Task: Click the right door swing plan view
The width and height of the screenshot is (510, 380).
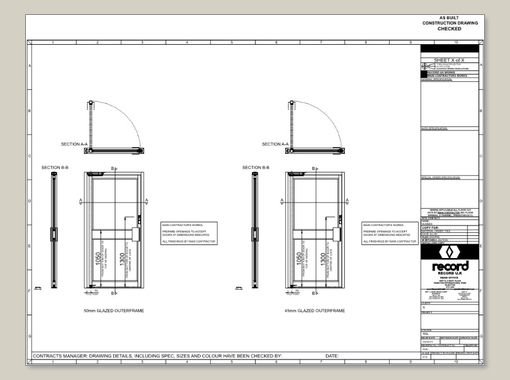Action: (315, 127)
